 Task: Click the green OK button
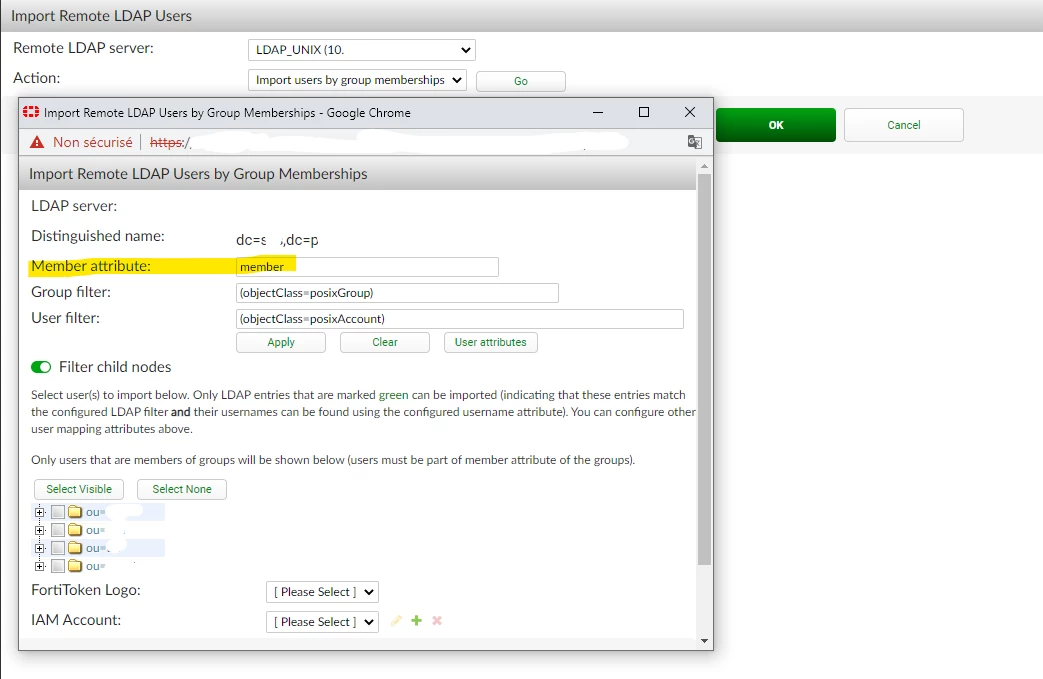[776, 125]
